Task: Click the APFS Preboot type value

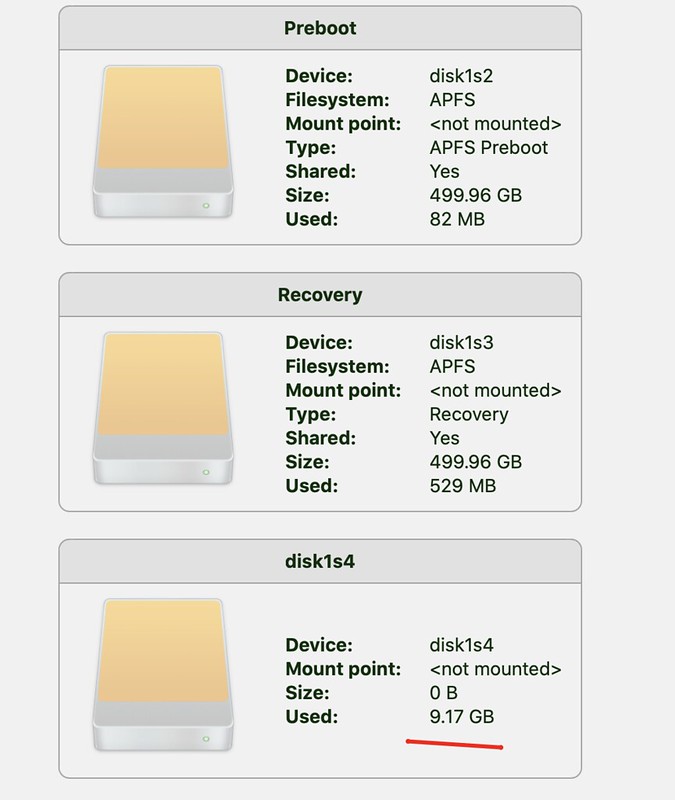Action: pyautogui.click(x=489, y=147)
